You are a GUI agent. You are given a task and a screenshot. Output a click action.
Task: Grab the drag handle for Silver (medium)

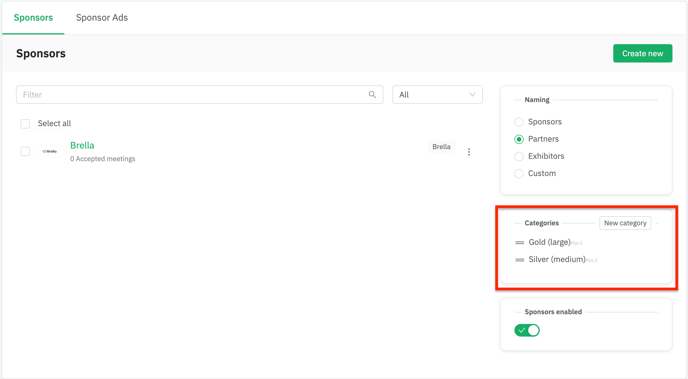click(x=520, y=260)
